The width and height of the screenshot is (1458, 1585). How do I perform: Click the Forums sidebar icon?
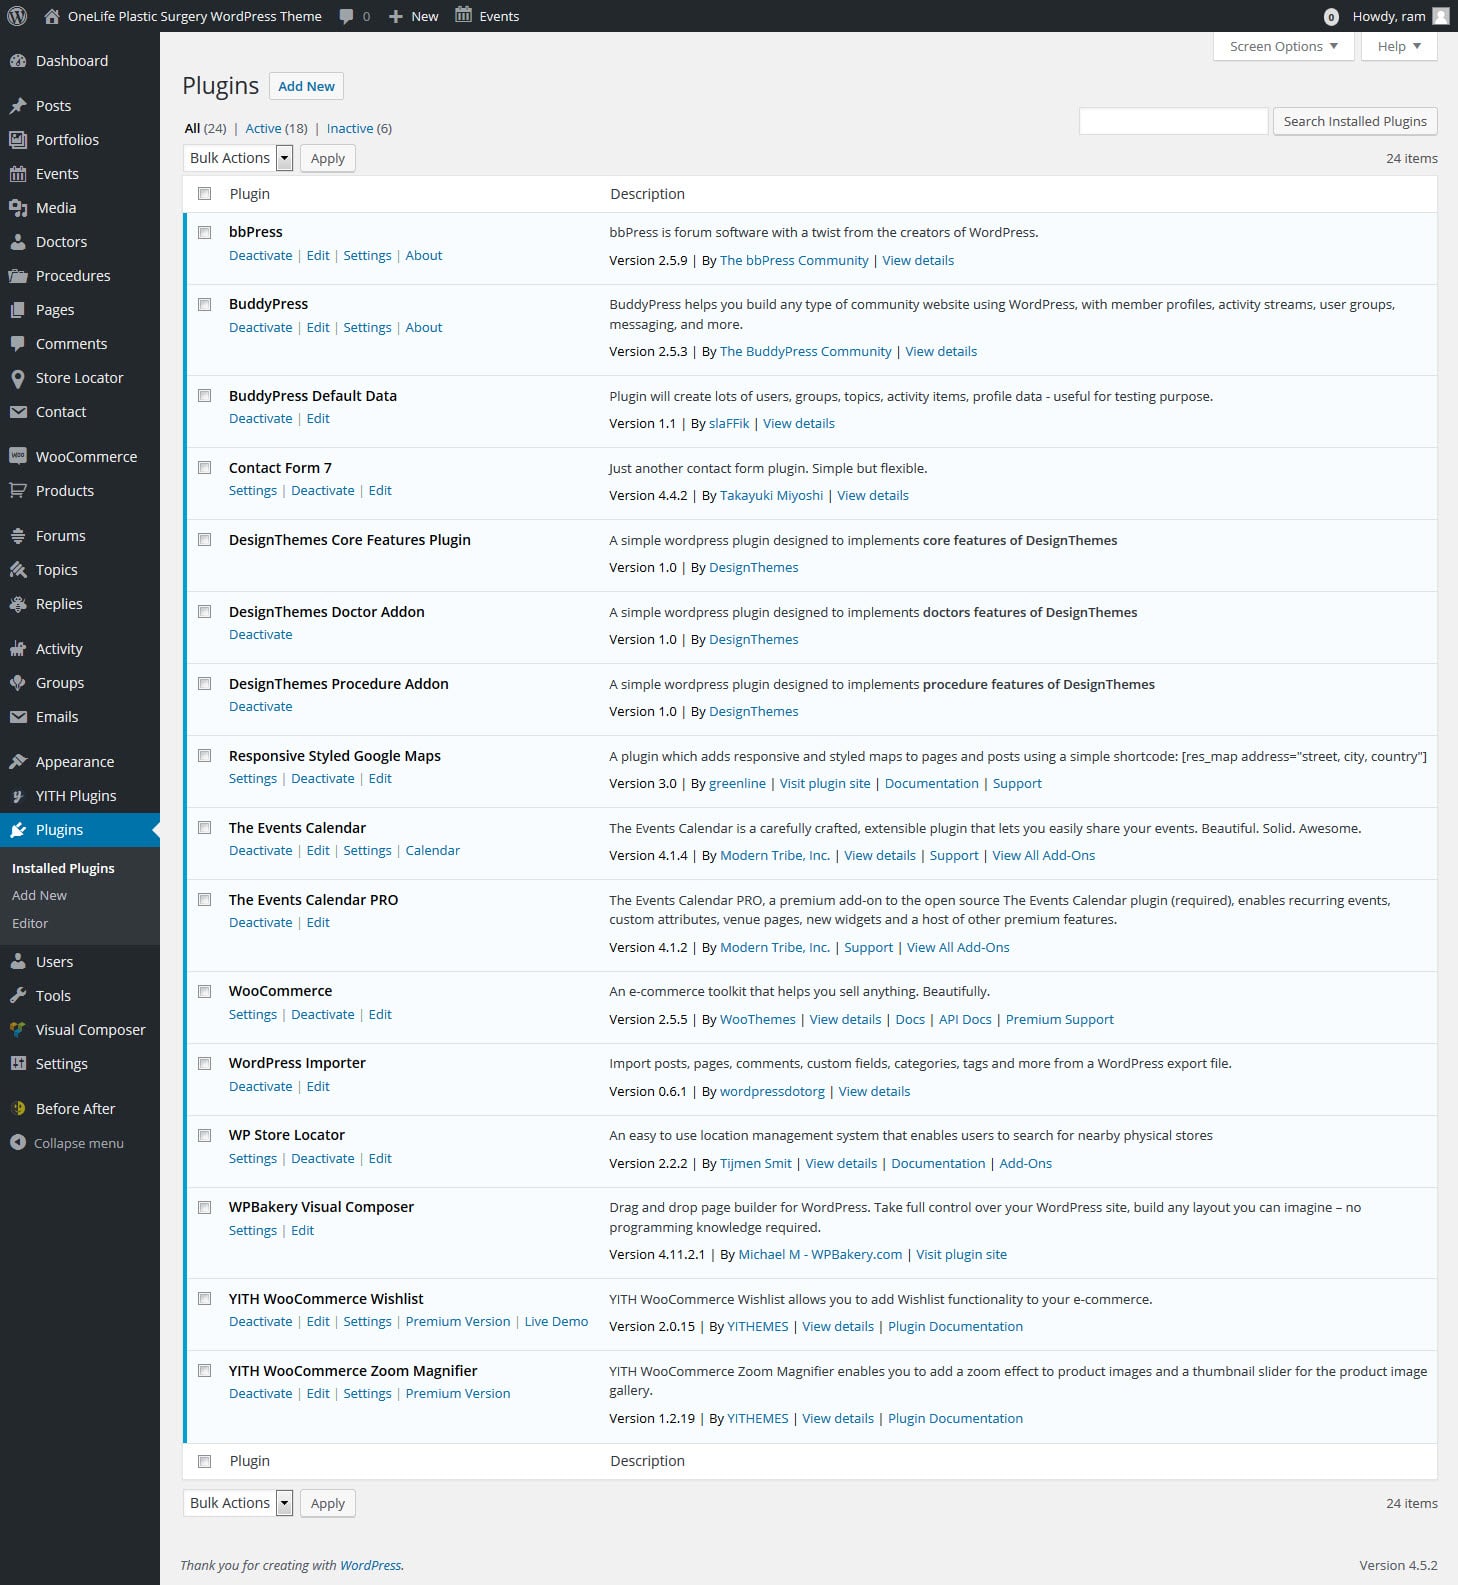point(18,536)
